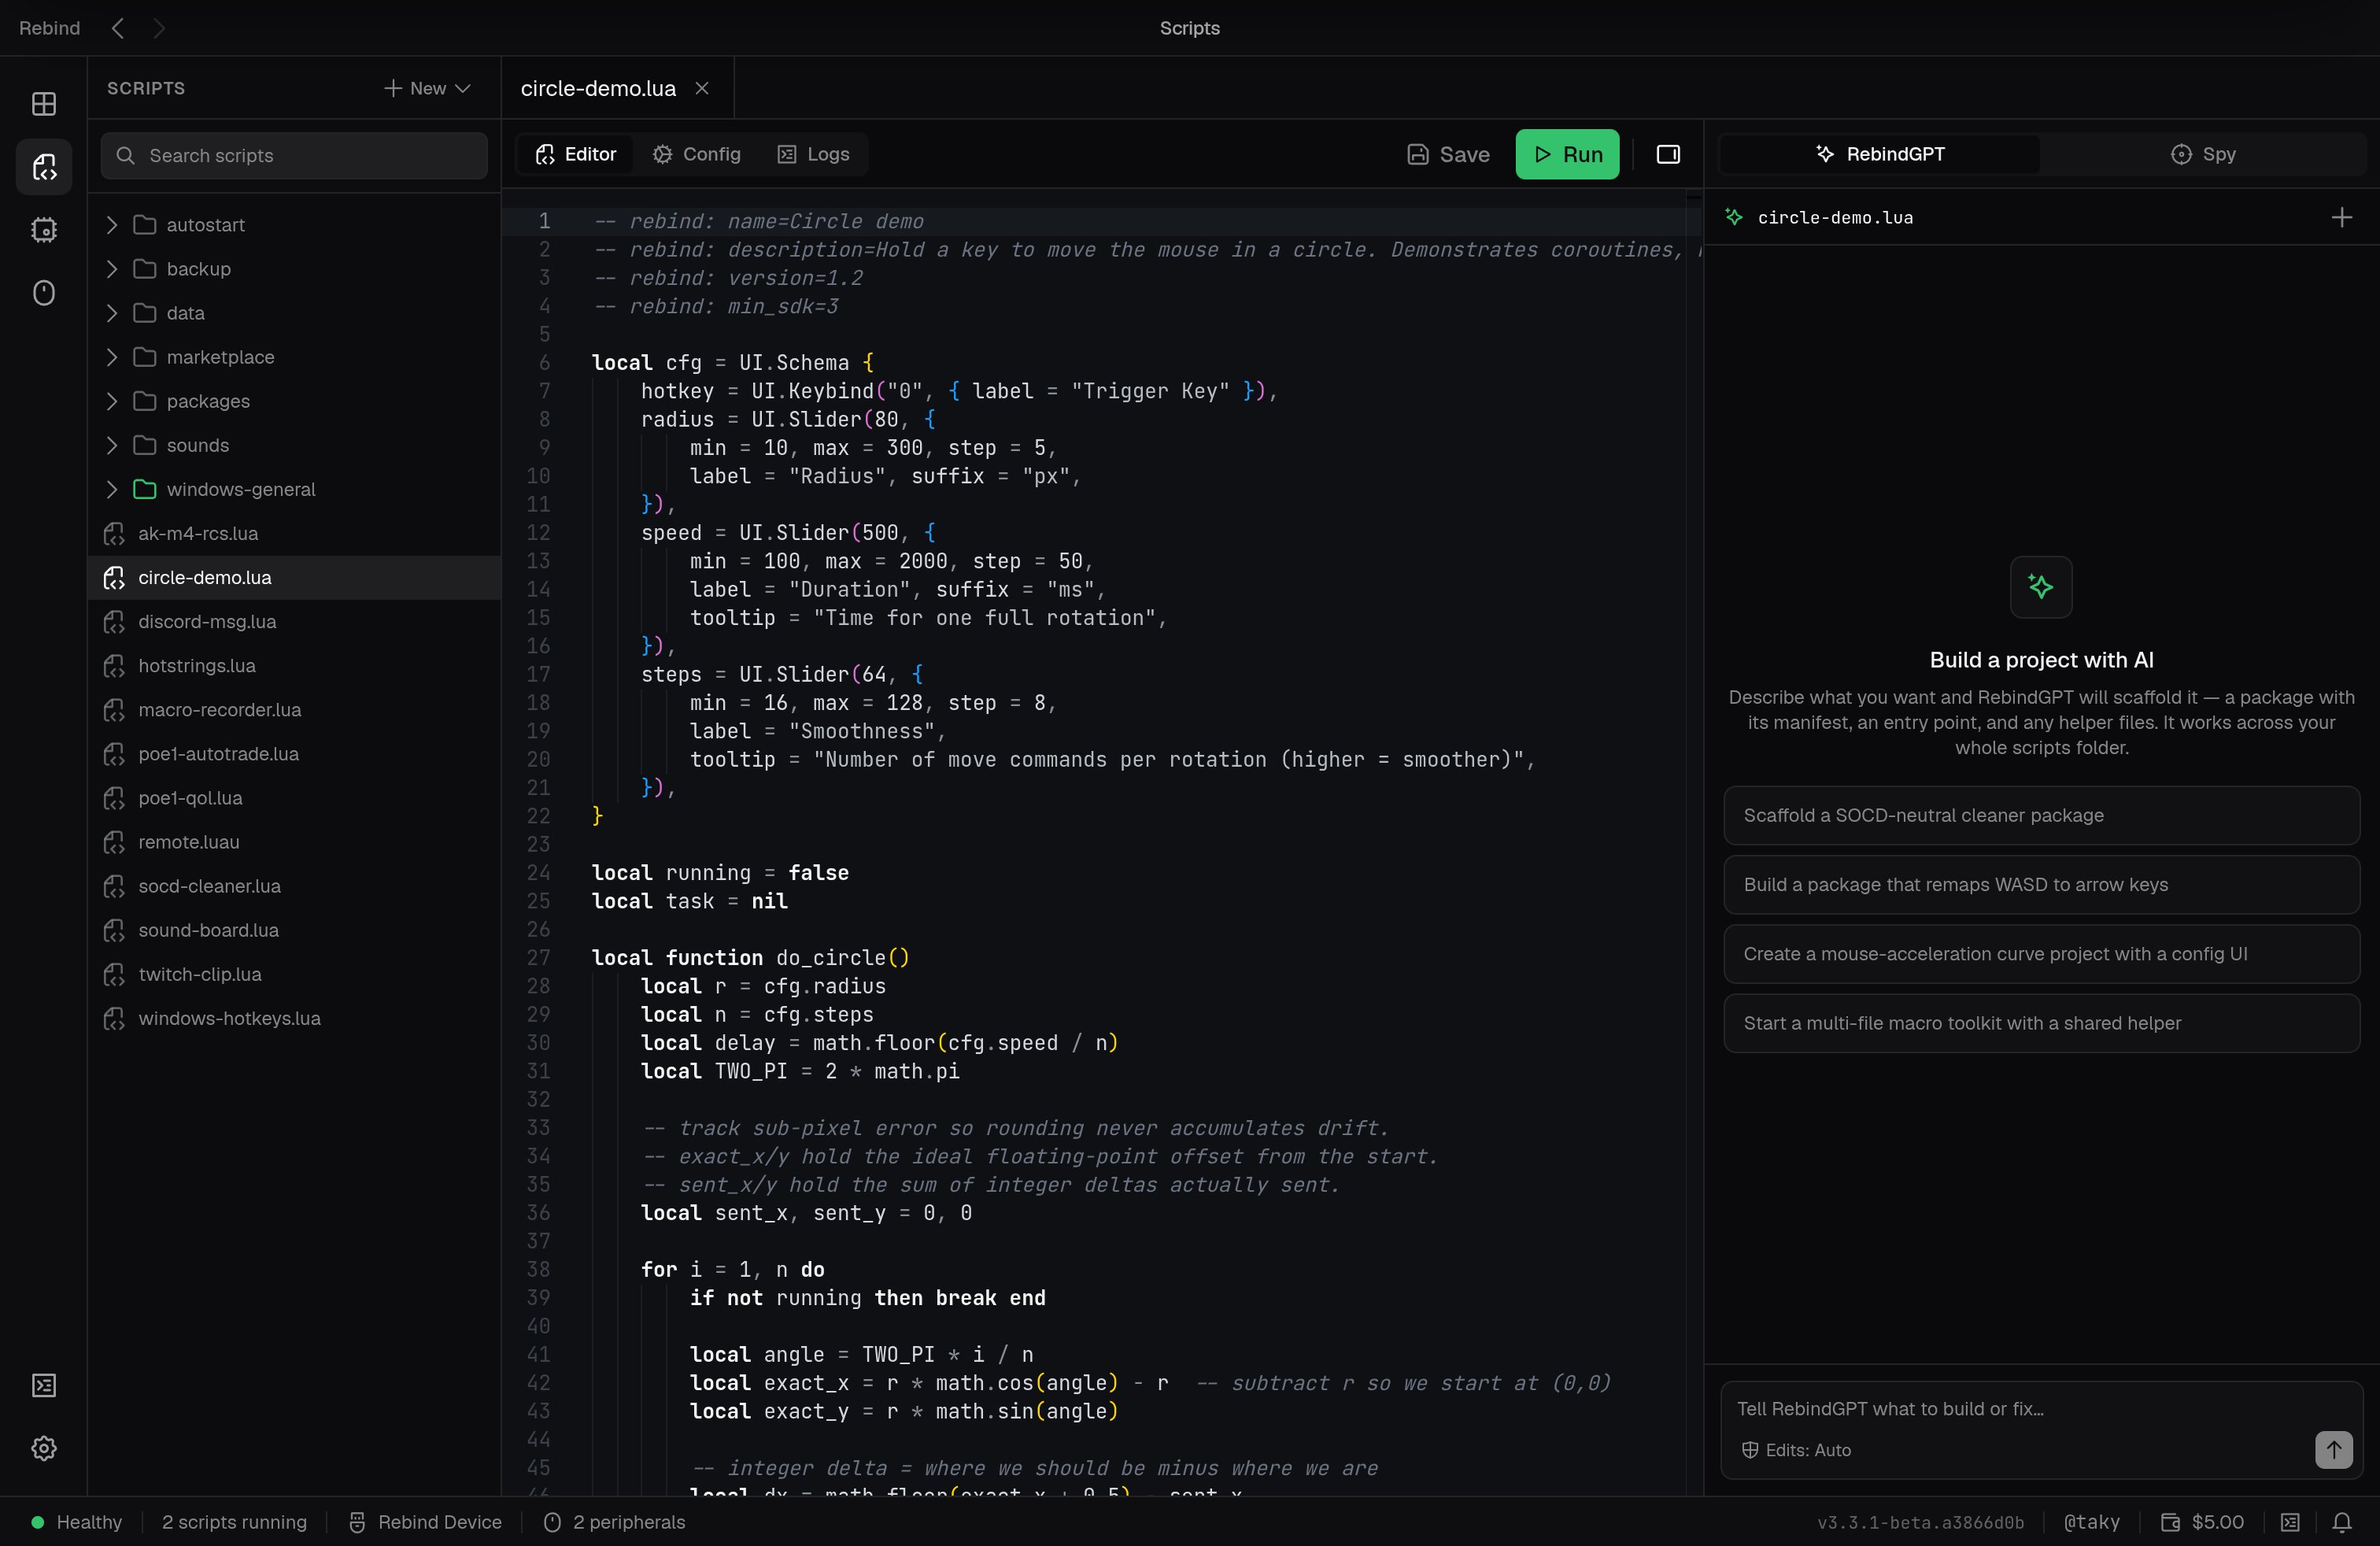
Task: Open the 2 peripherals status entry
Action: (x=614, y=1522)
